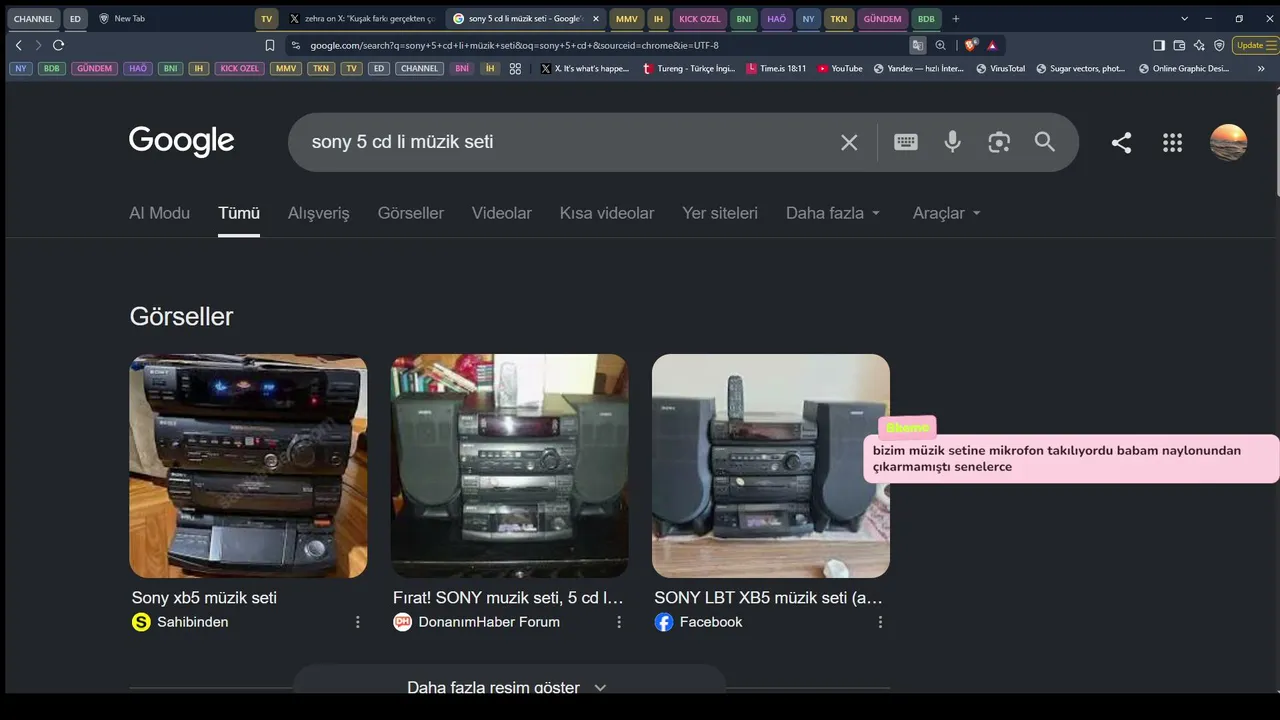Image resolution: width=1280 pixels, height=720 pixels.
Task: Open the bookmarks grid icon beside İH
Action: point(515,69)
